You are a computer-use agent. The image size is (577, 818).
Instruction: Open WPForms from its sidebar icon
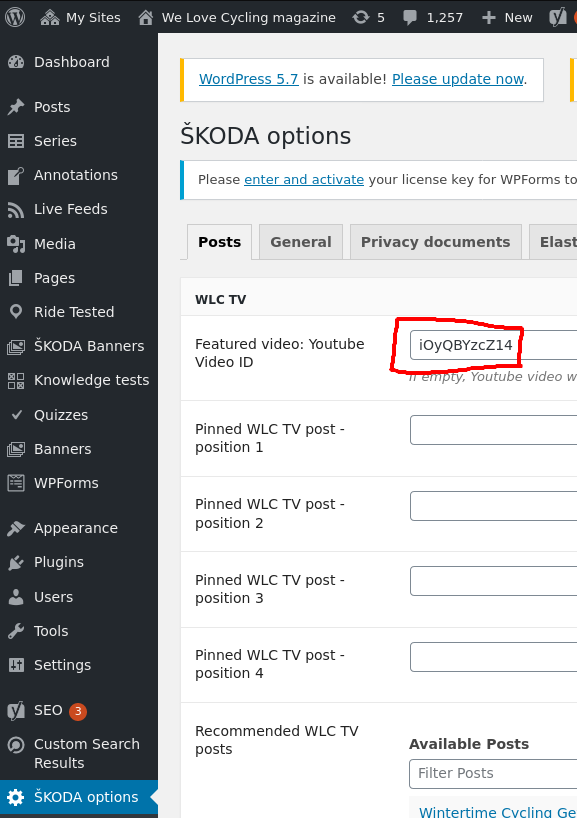[x=16, y=483]
